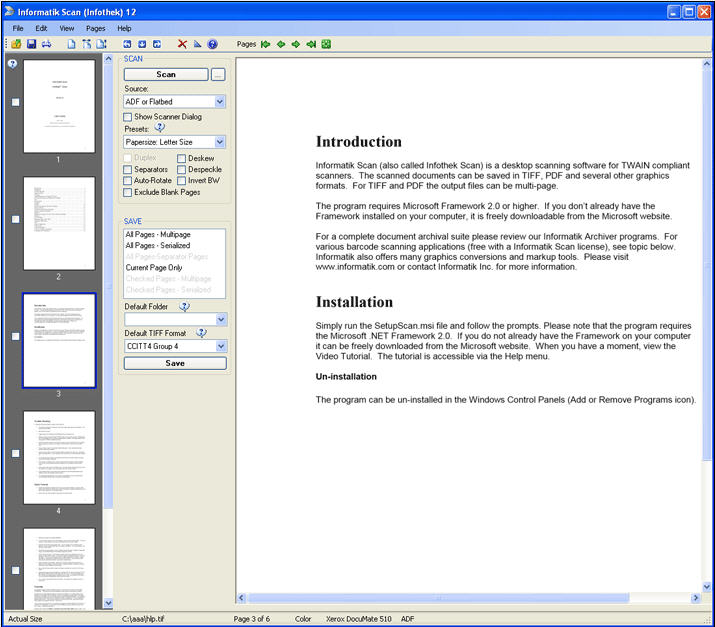Click the scanner icon in toolbar

47,44
